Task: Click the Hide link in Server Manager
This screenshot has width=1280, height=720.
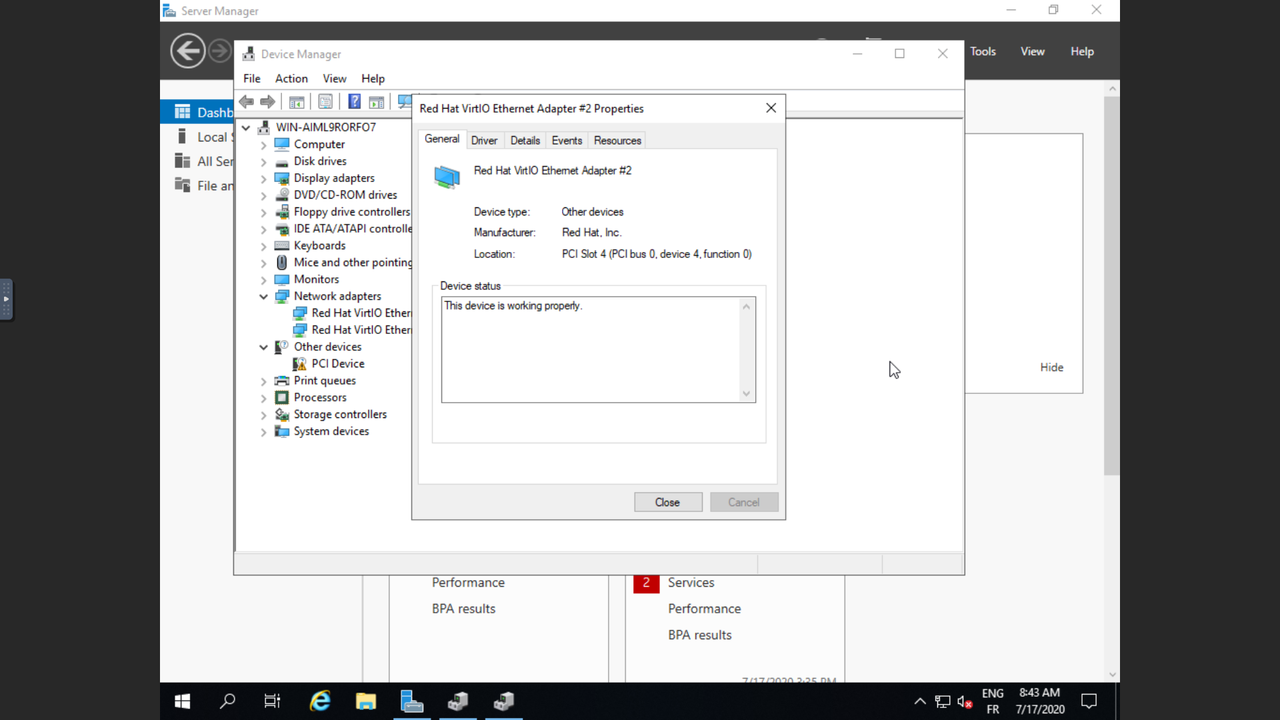Action: [1052, 367]
